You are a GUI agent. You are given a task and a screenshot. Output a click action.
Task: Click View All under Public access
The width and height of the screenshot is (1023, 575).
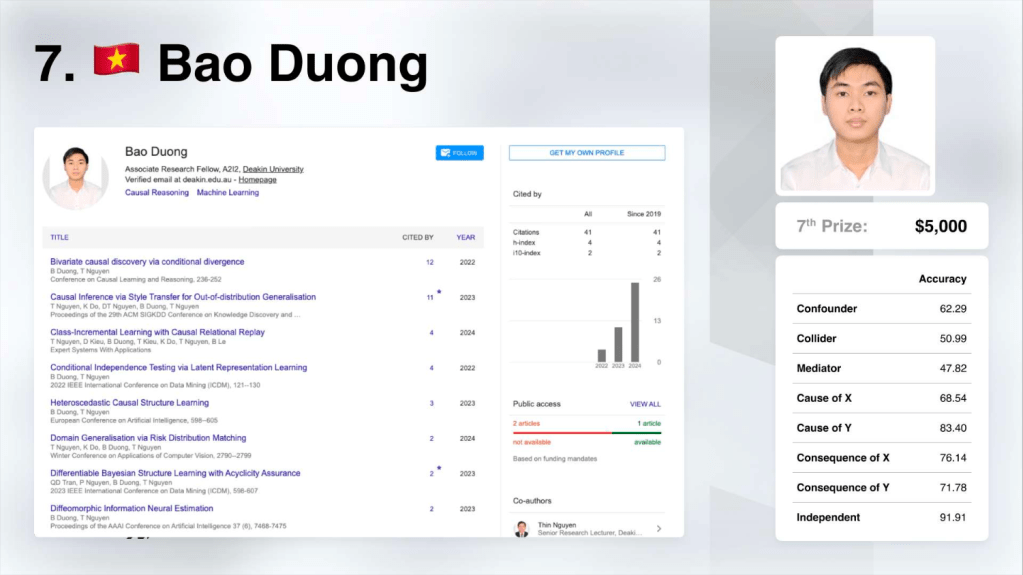coord(645,404)
